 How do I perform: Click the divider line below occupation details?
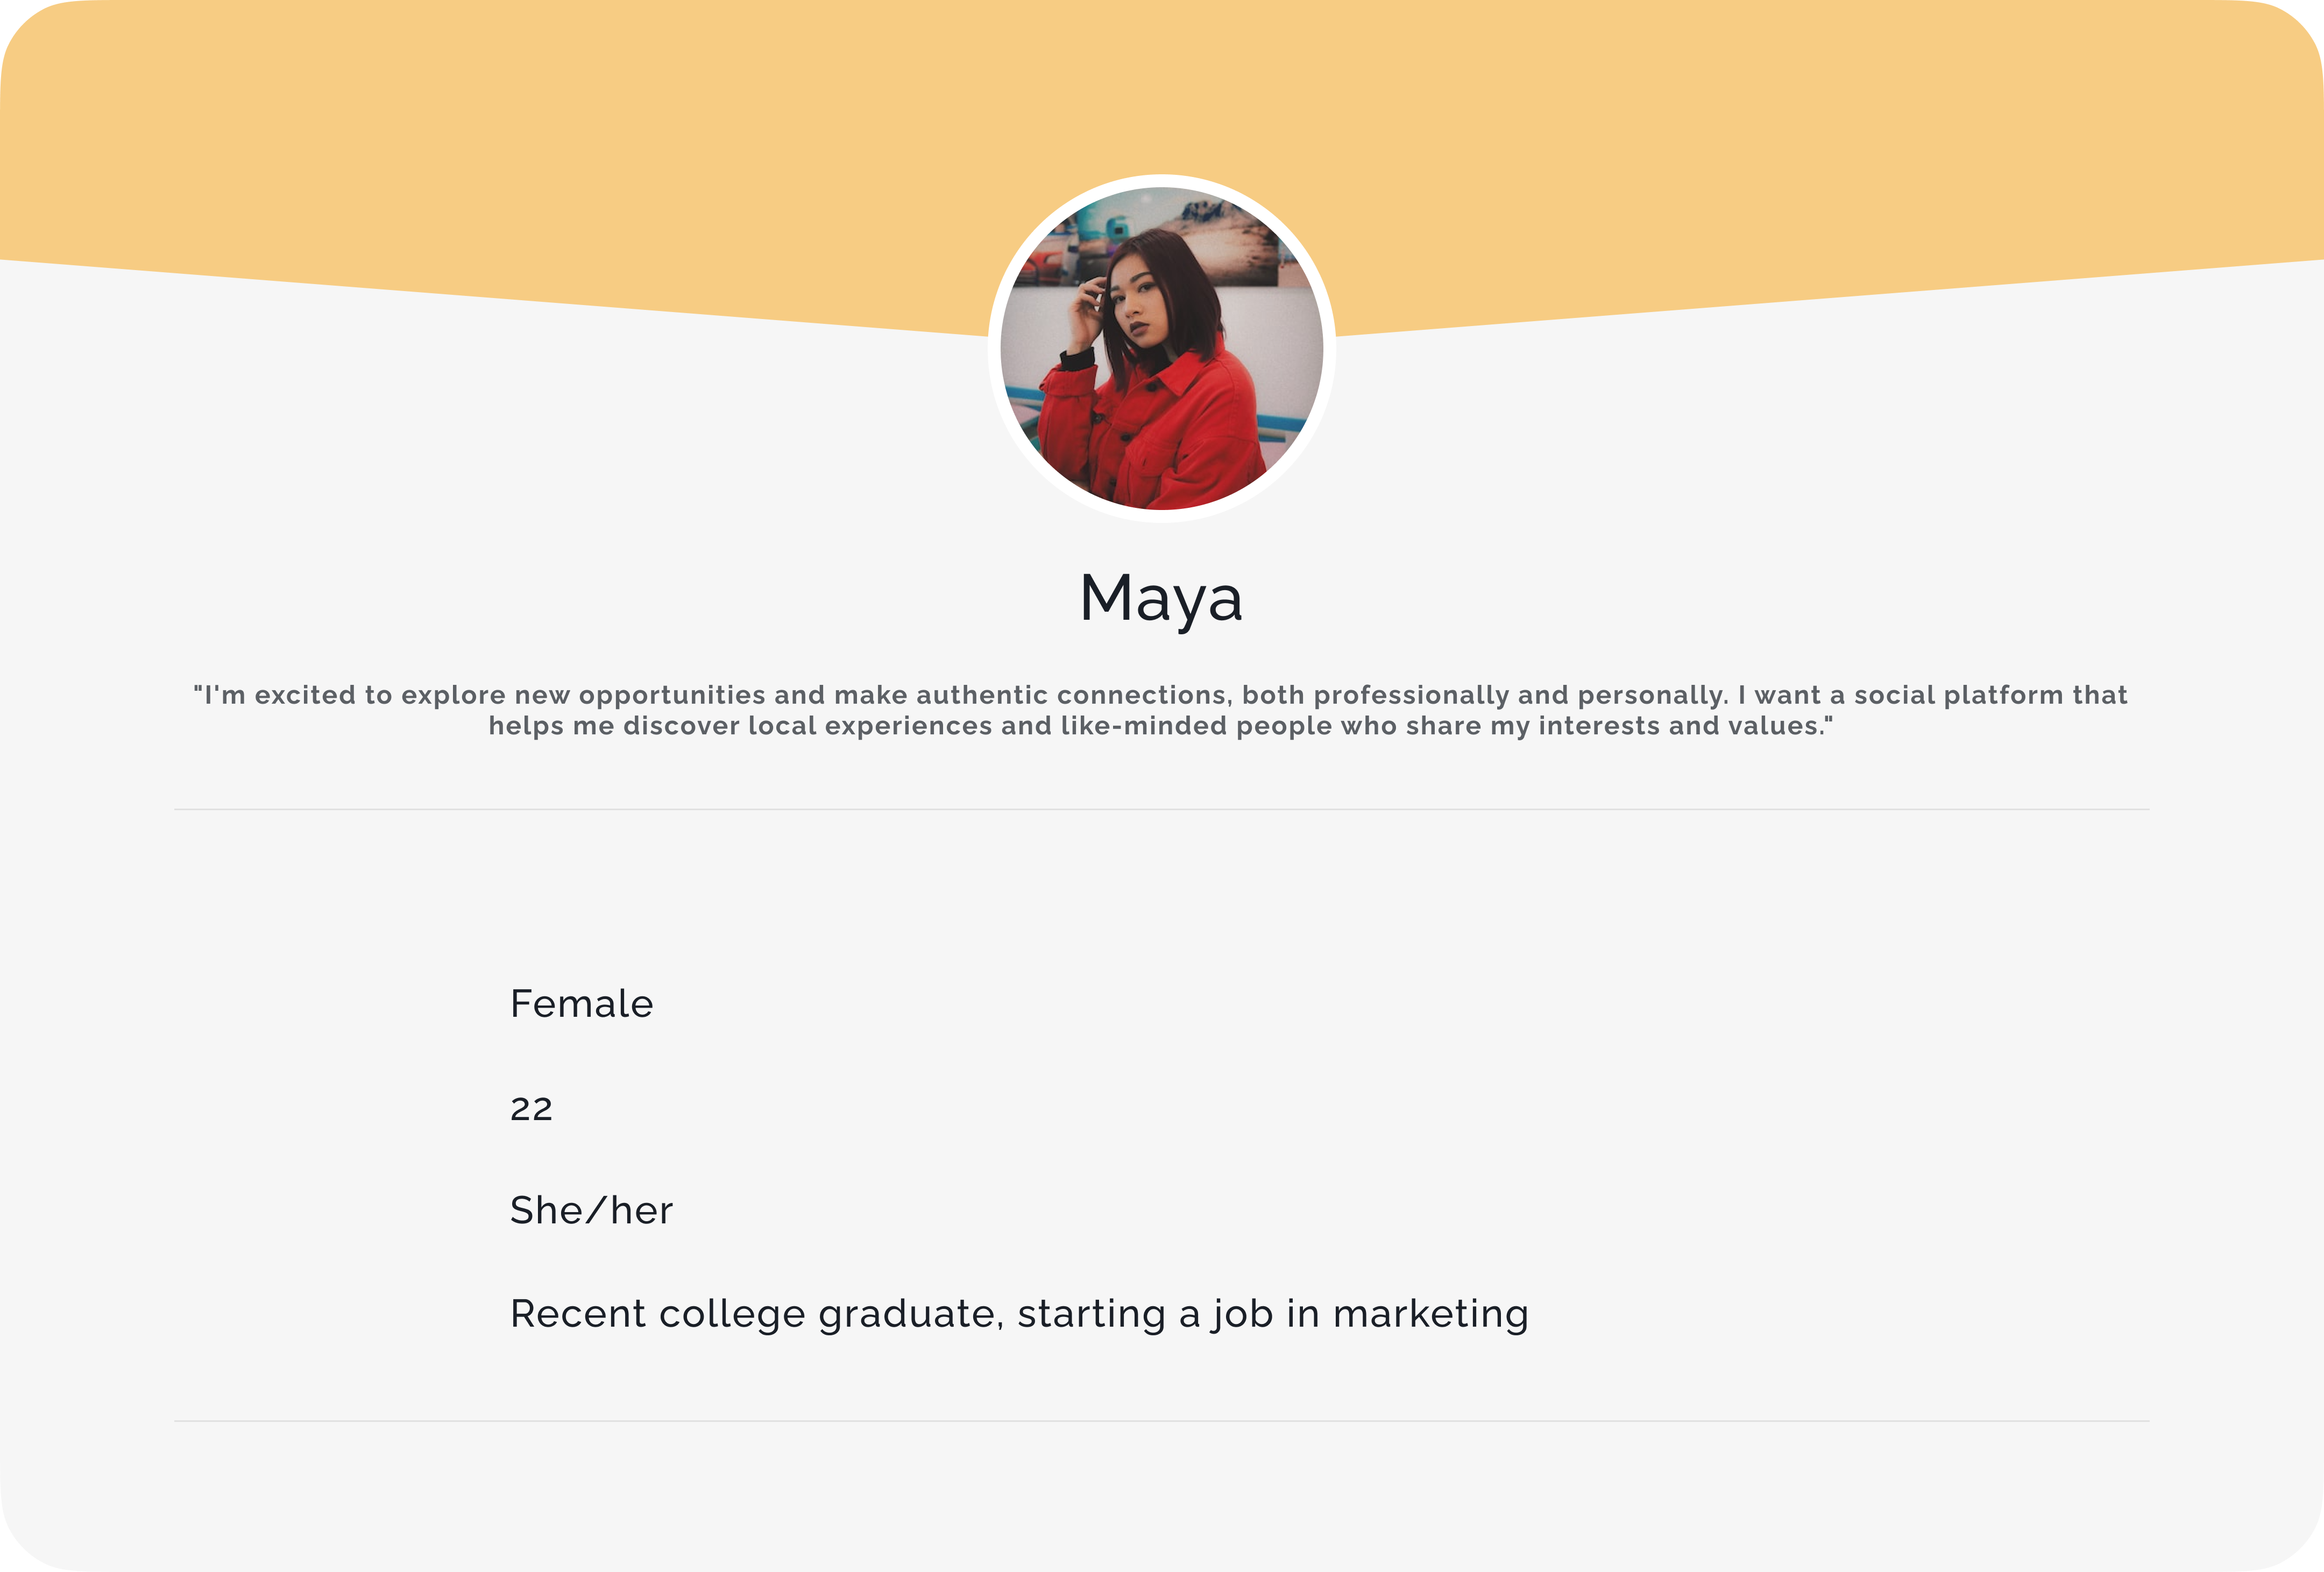[x=1162, y=1421]
